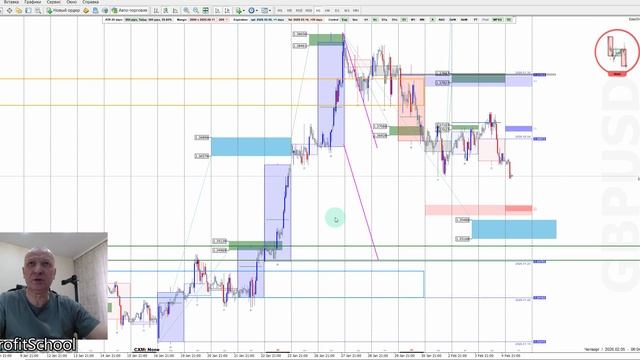Switch chart to candlestick mode
Viewport: 640px width, 360px height.
coord(166,10)
